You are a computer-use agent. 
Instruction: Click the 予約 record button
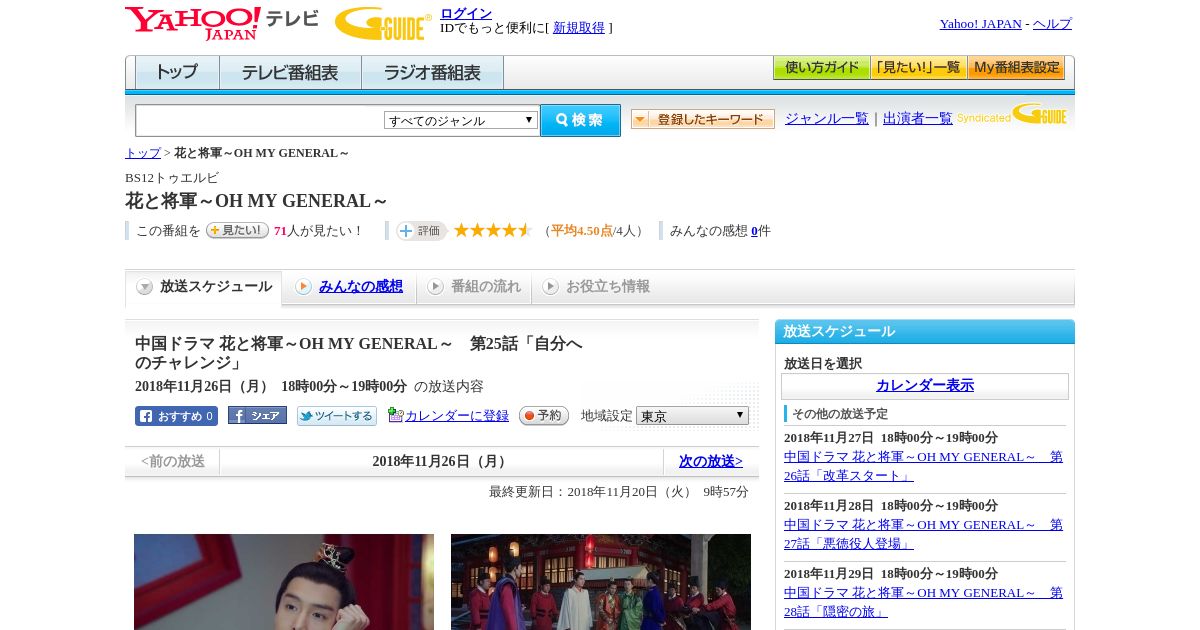544,415
